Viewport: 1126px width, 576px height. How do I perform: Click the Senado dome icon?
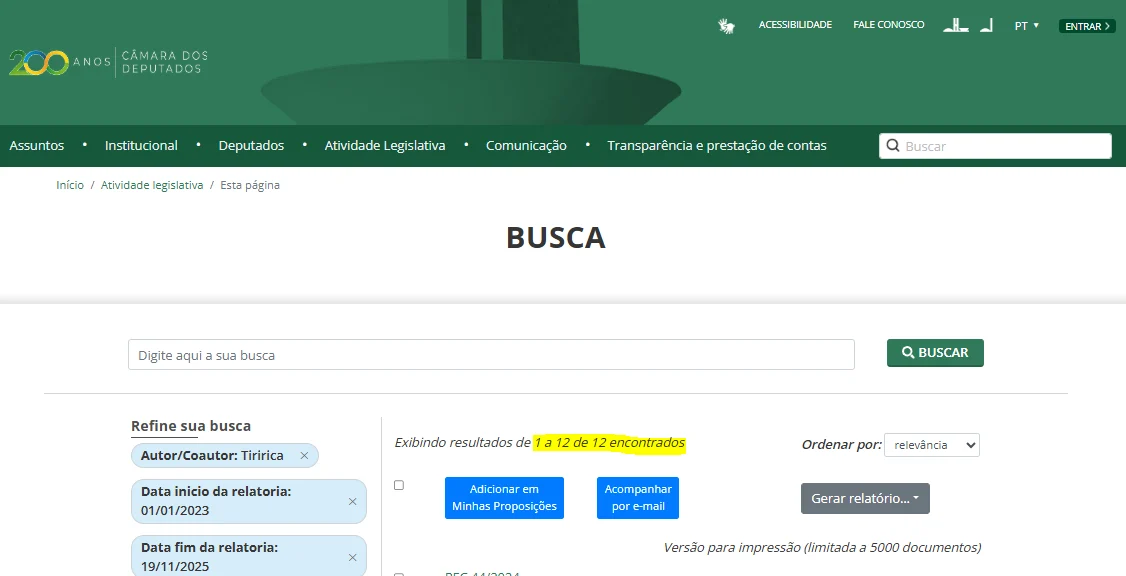pyautogui.click(x=986, y=25)
